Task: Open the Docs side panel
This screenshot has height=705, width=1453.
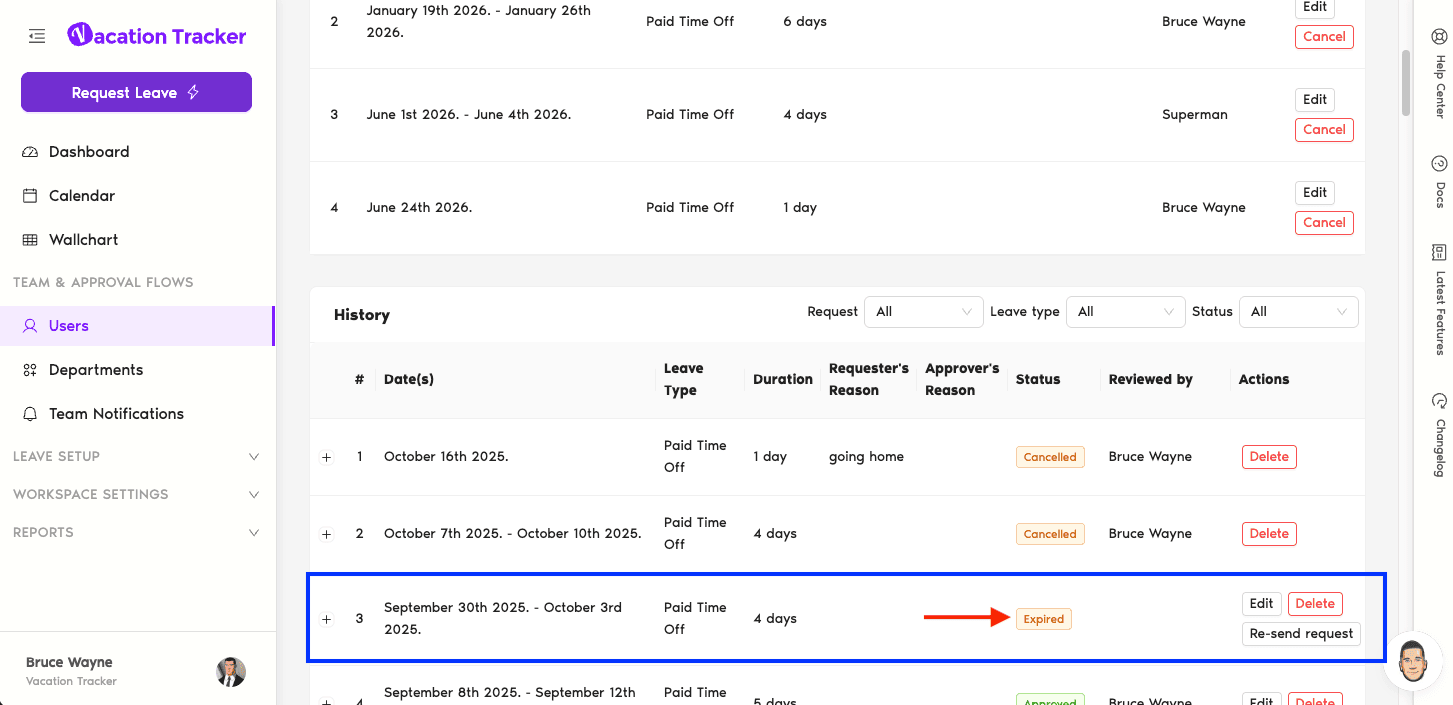Action: 1439,180
